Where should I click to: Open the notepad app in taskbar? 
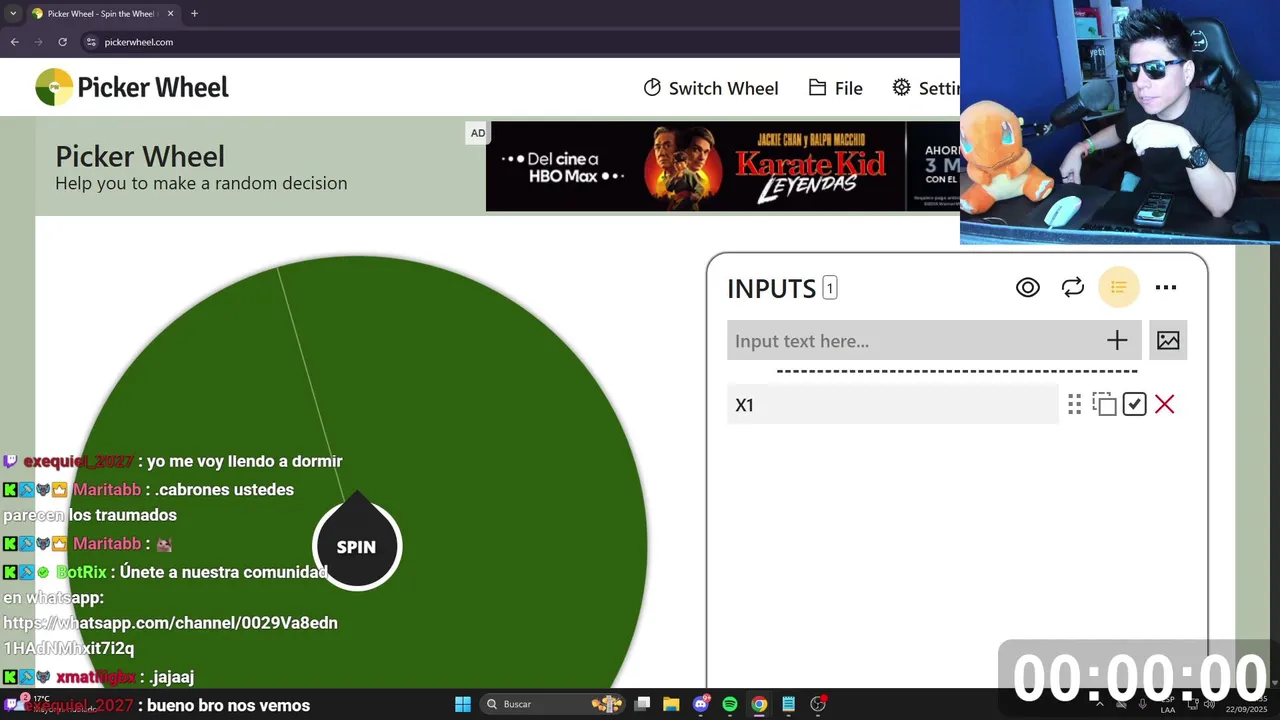[x=789, y=704]
